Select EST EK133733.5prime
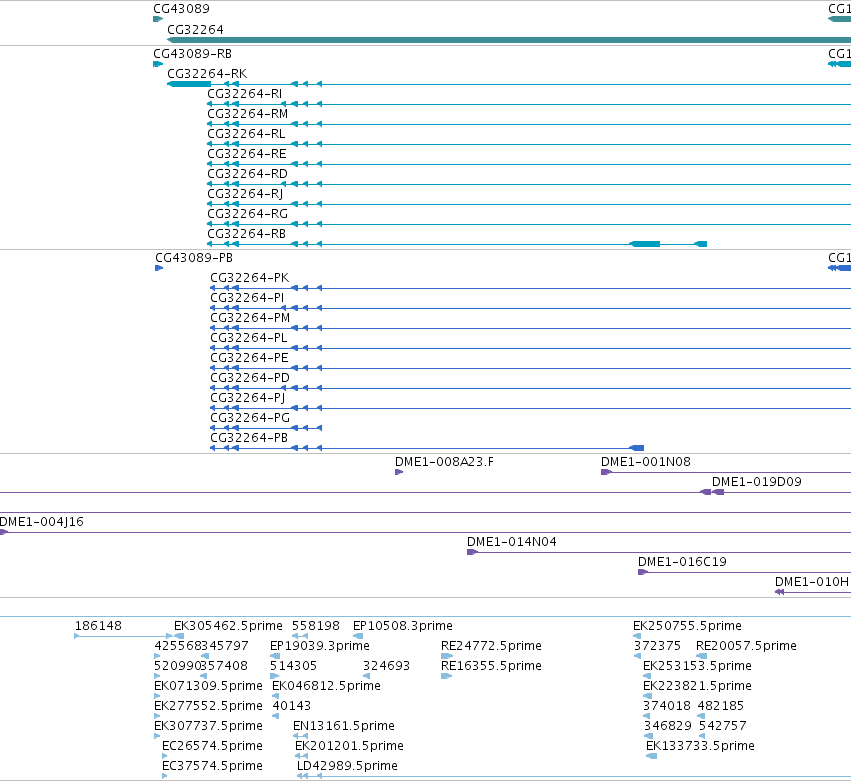This screenshot has width=851, height=781. pyautogui.click(x=700, y=746)
